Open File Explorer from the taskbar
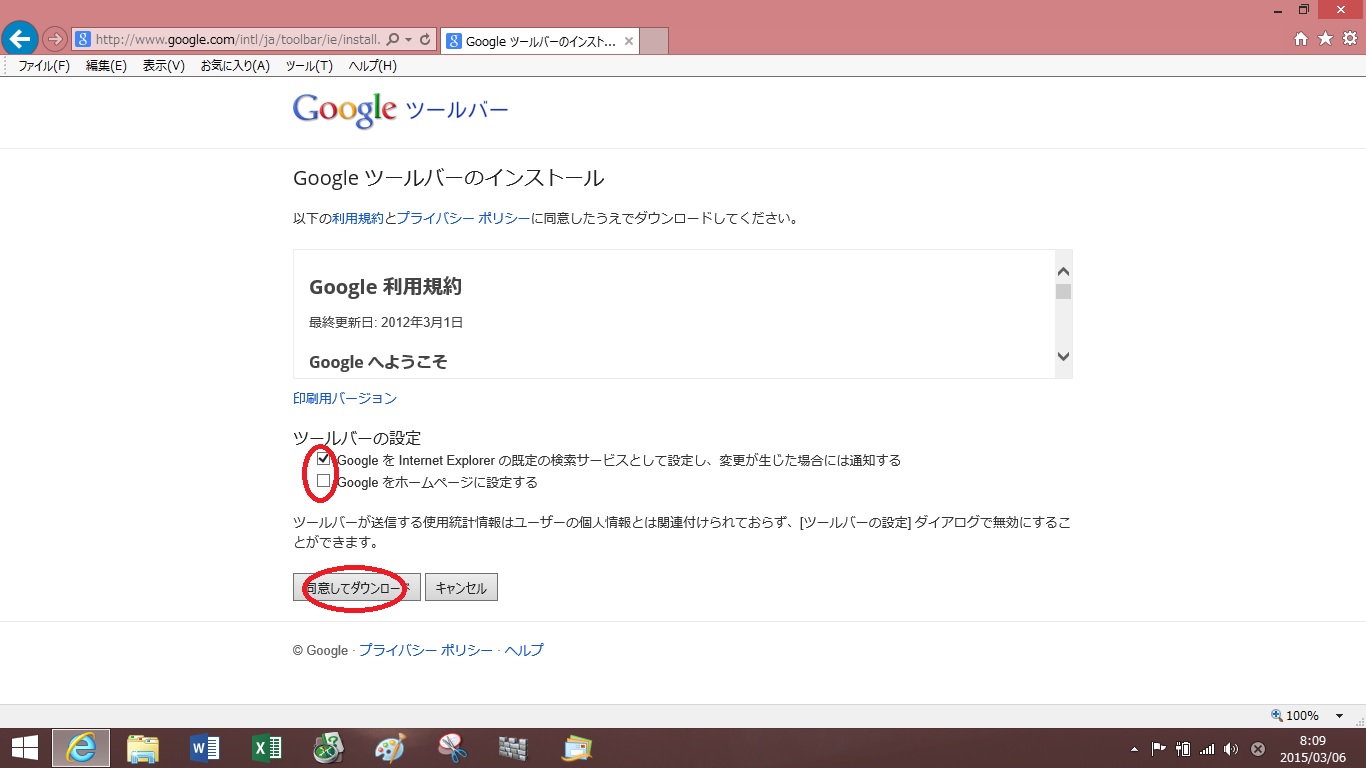 [143, 748]
